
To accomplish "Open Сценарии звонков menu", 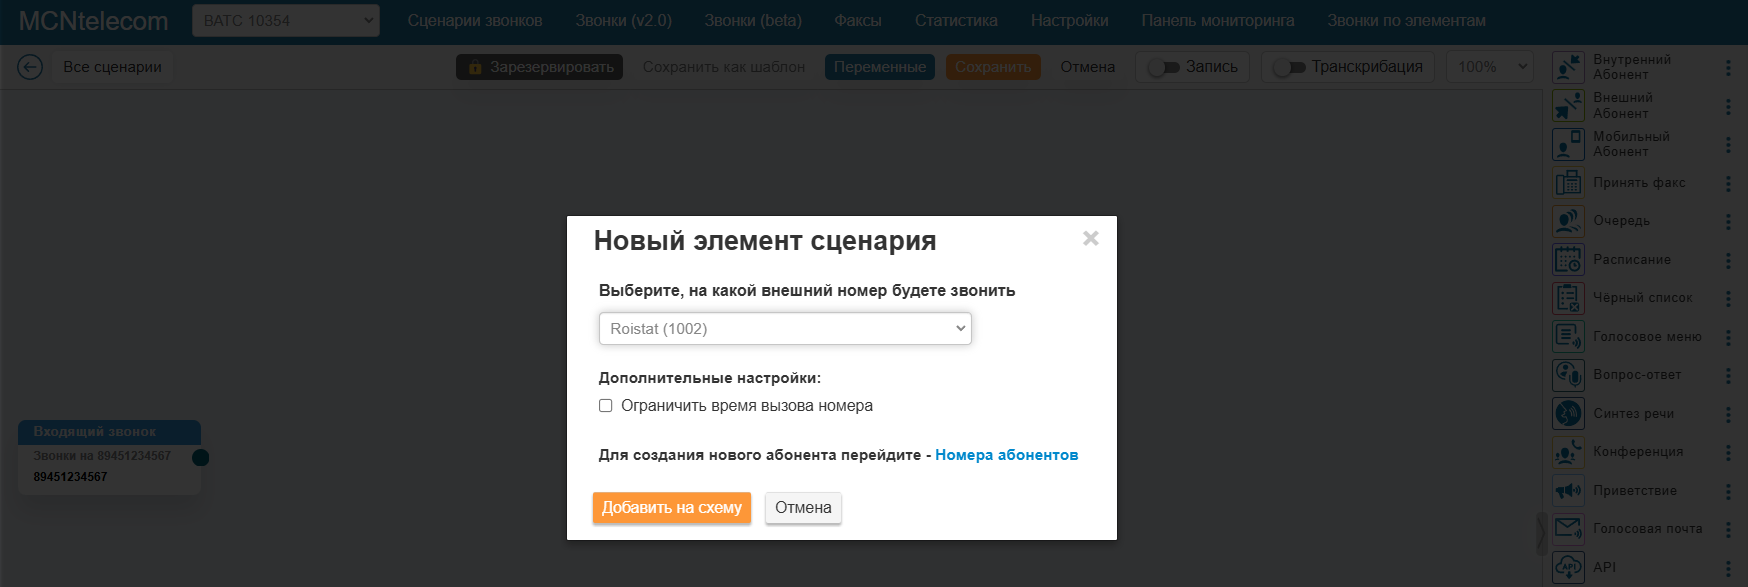I will (x=475, y=21).
